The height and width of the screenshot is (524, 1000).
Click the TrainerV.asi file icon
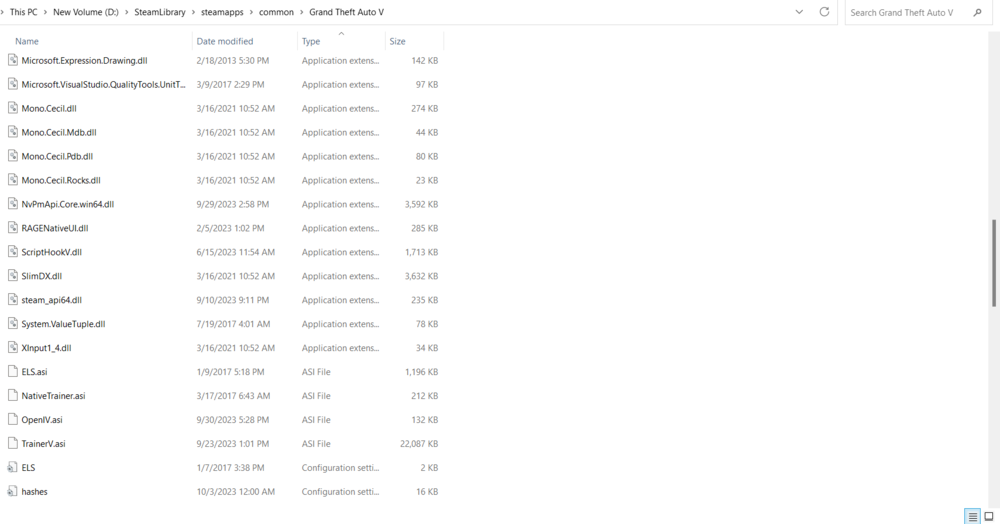tap(12, 443)
